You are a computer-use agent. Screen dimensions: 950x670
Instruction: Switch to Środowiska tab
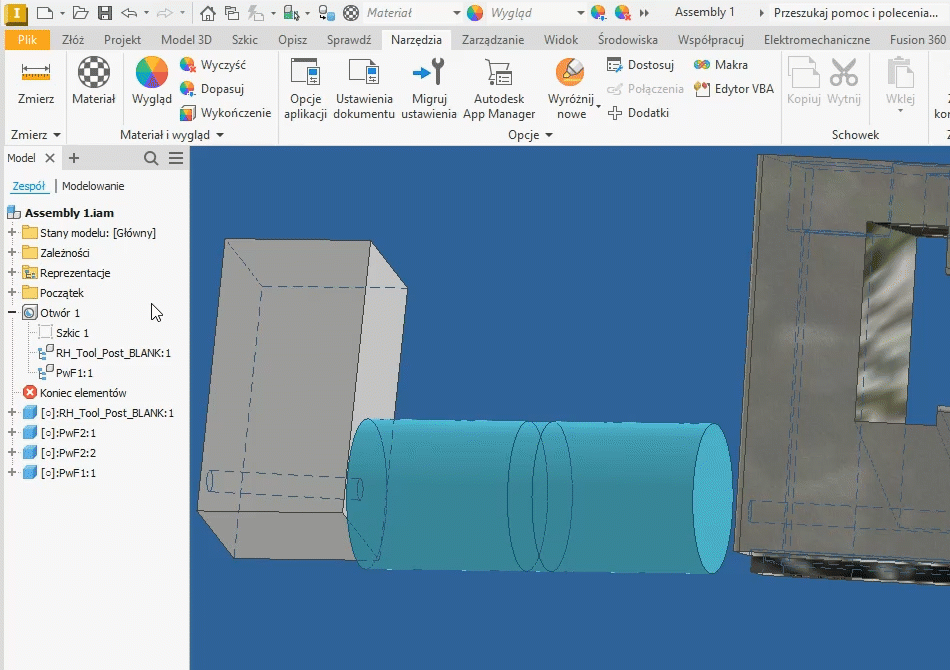(628, 40)
